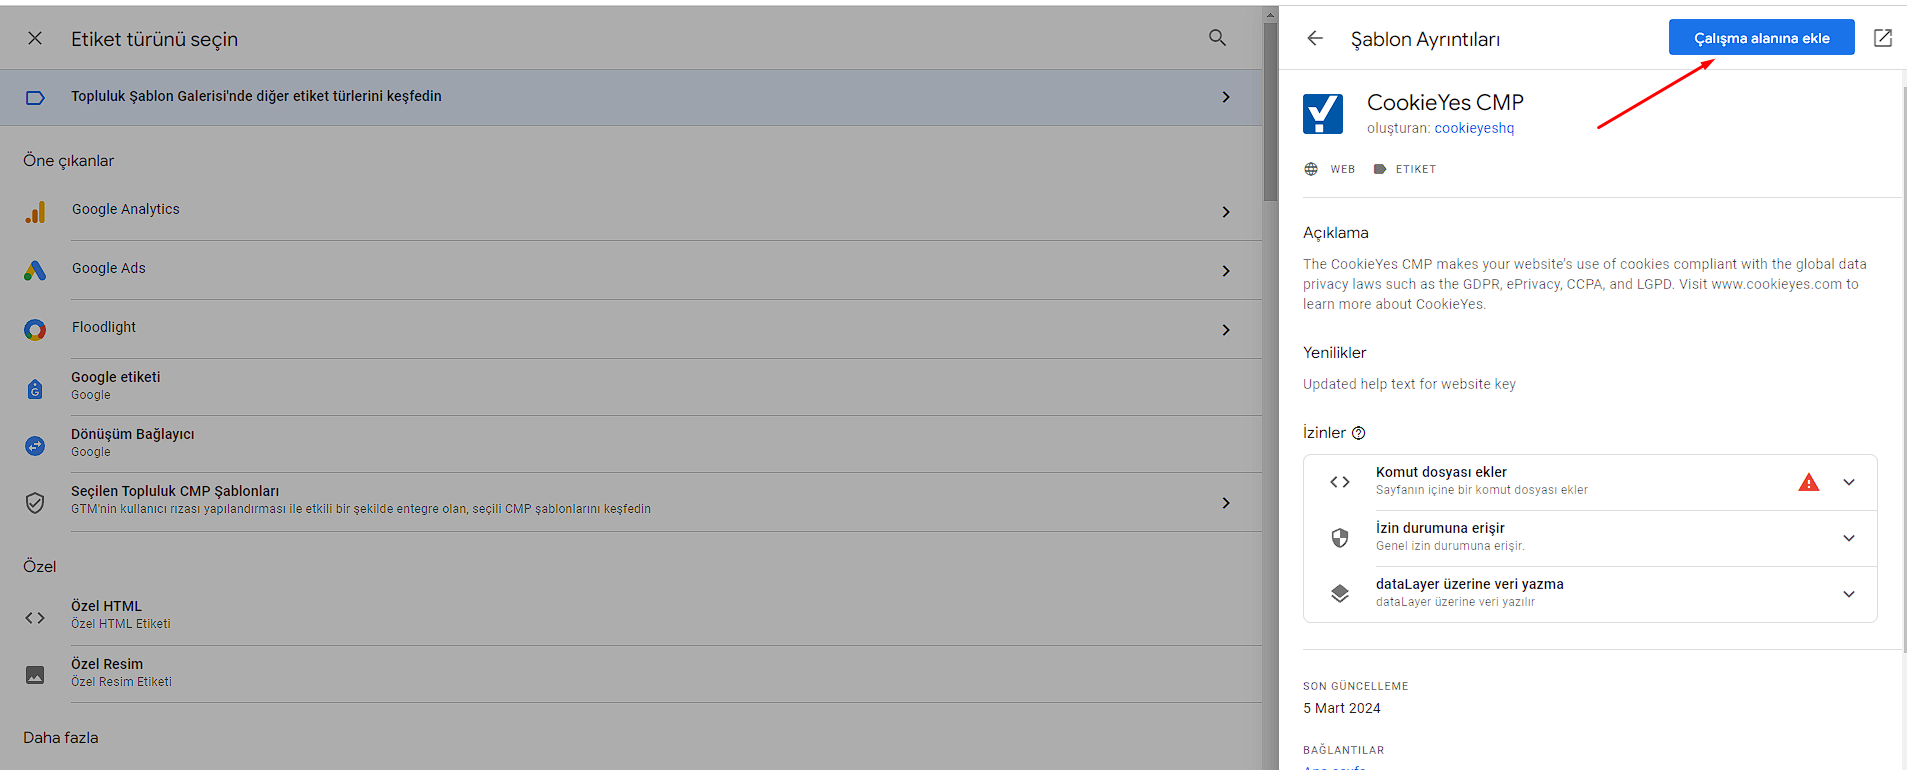Select the Özel HTML tag
The width and height of the screenshot is (1907, 770).
(x=107, y=614)
